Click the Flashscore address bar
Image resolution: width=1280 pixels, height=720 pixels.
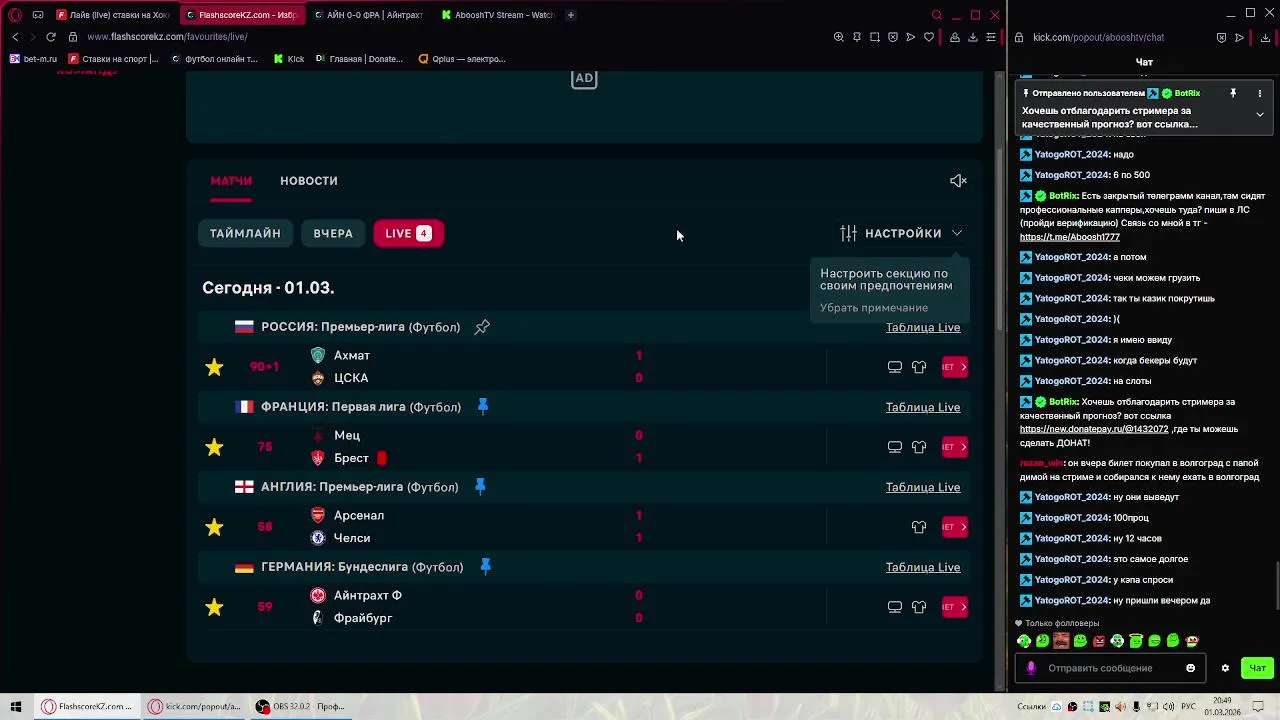pos(450,37)
